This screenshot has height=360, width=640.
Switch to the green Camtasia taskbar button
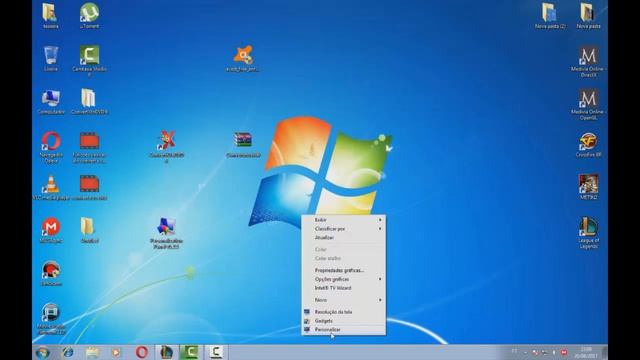coord(190,352)
